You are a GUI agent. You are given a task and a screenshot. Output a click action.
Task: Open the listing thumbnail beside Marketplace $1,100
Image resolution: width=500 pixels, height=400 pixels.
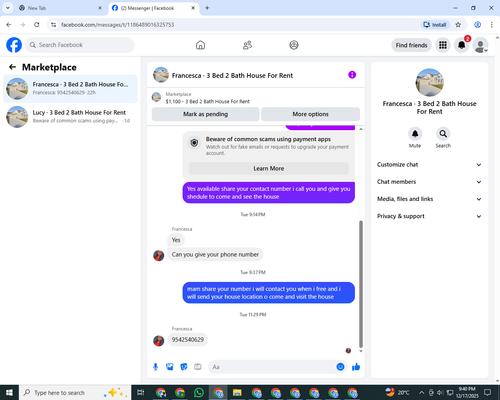tap(156, 97)
